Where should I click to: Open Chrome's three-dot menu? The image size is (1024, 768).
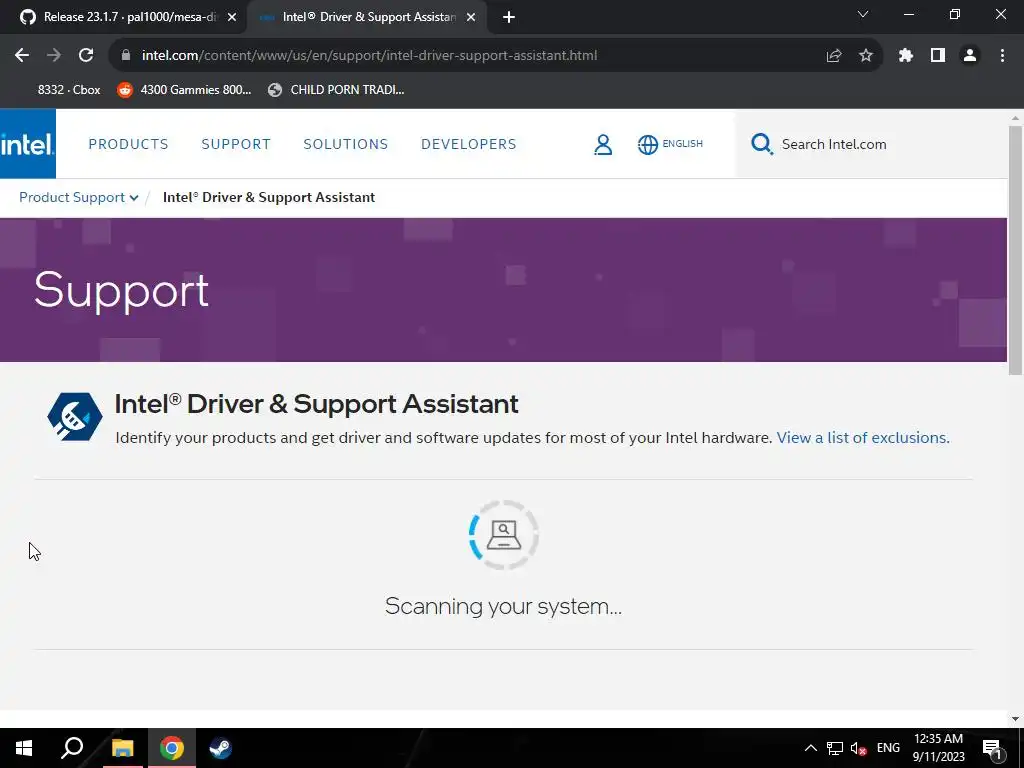1002,56
